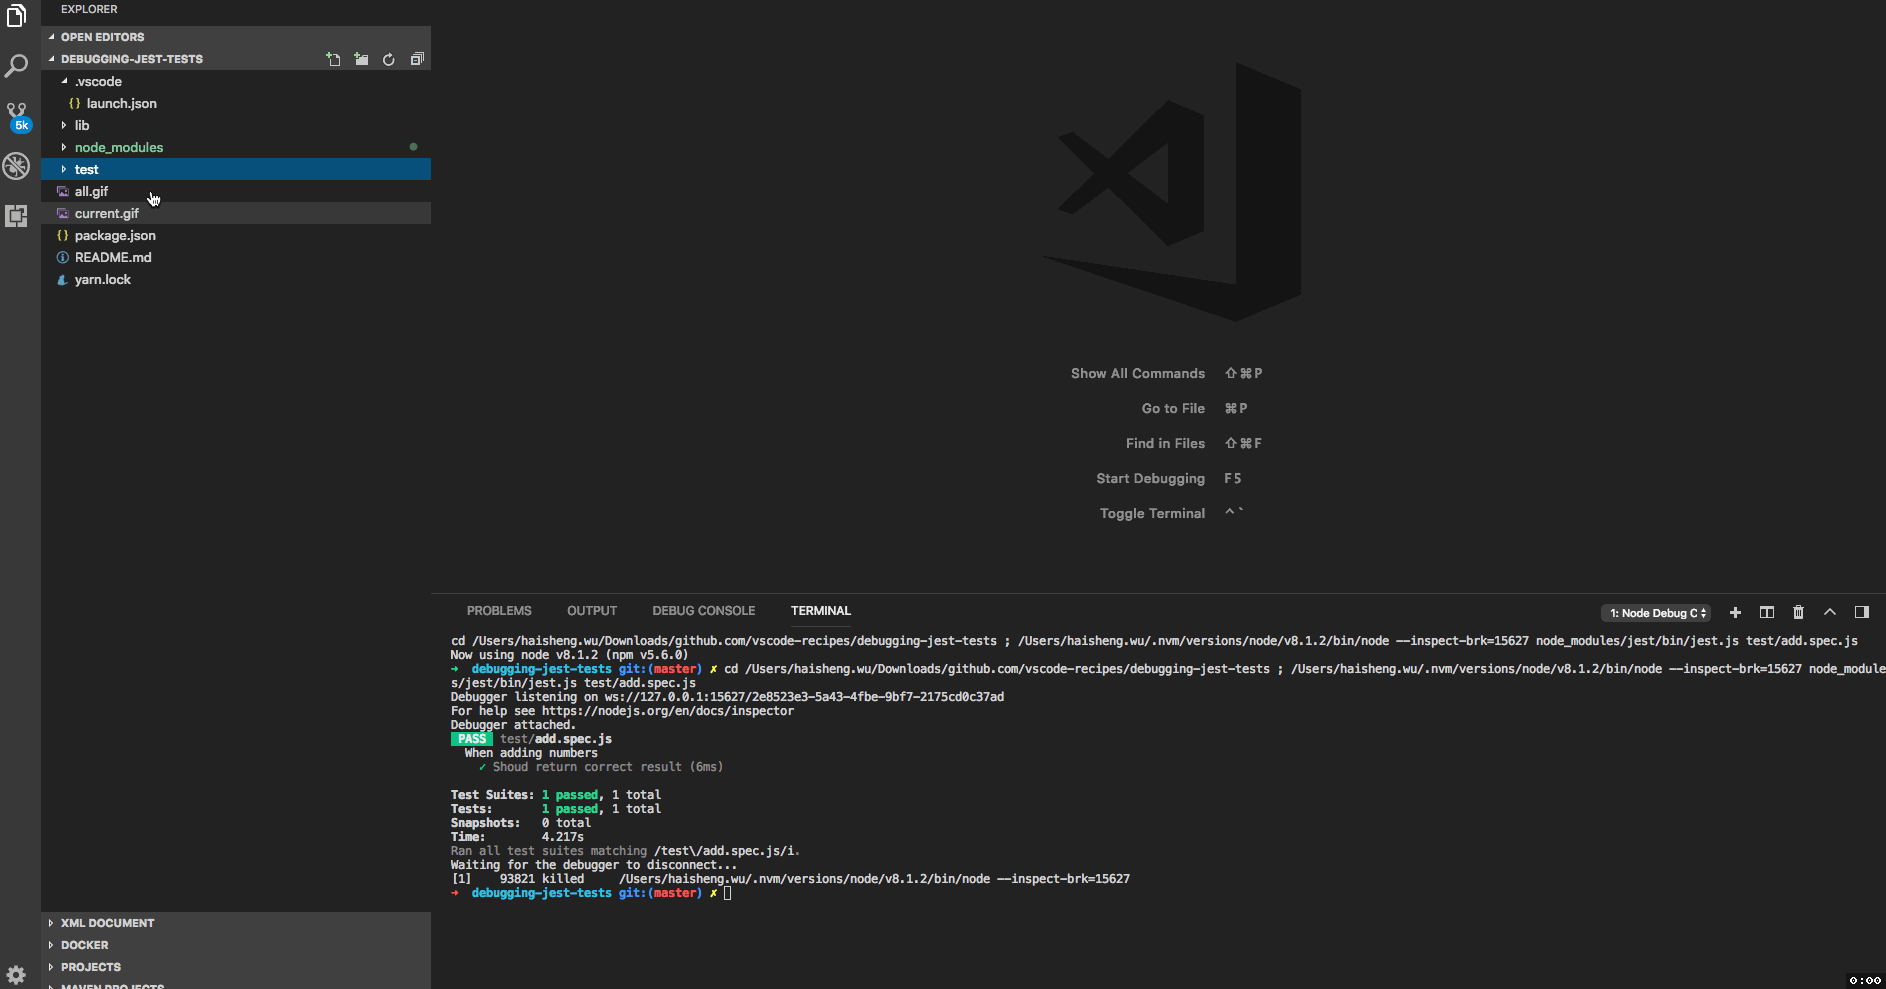Add a new terminal with plus icon

pos(1735,613)
